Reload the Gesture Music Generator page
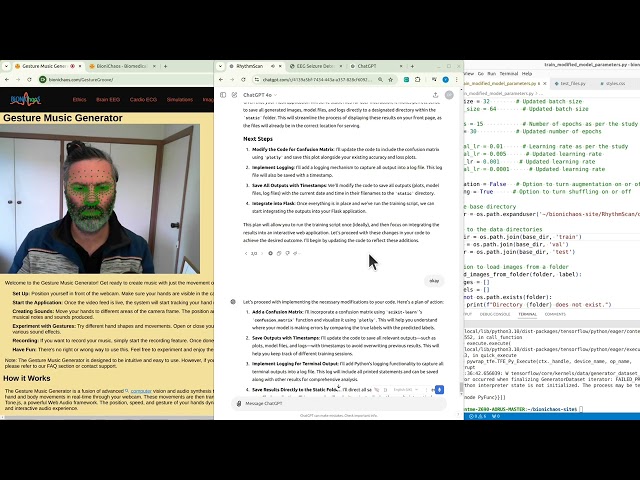Viewport: 640px width, 480px height. [29, 80]
